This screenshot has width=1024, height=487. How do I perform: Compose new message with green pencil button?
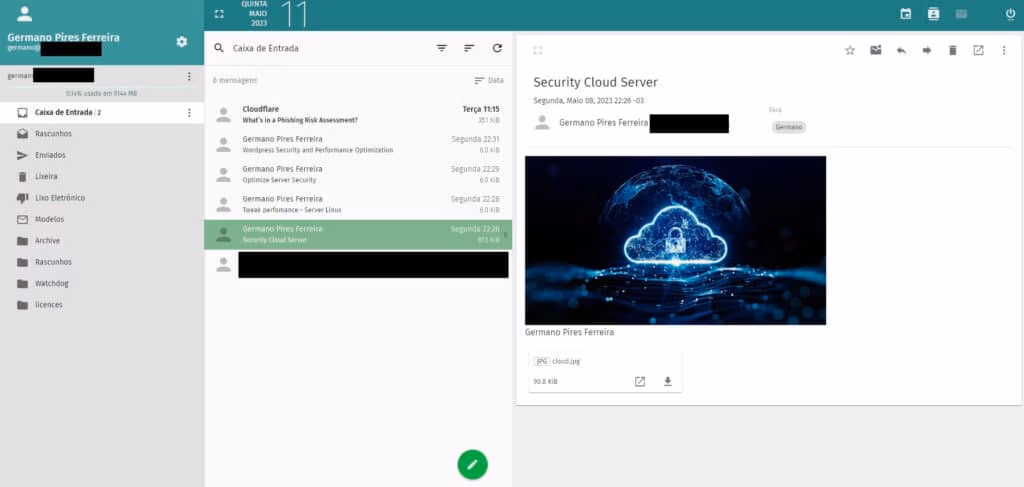(472, 464)
